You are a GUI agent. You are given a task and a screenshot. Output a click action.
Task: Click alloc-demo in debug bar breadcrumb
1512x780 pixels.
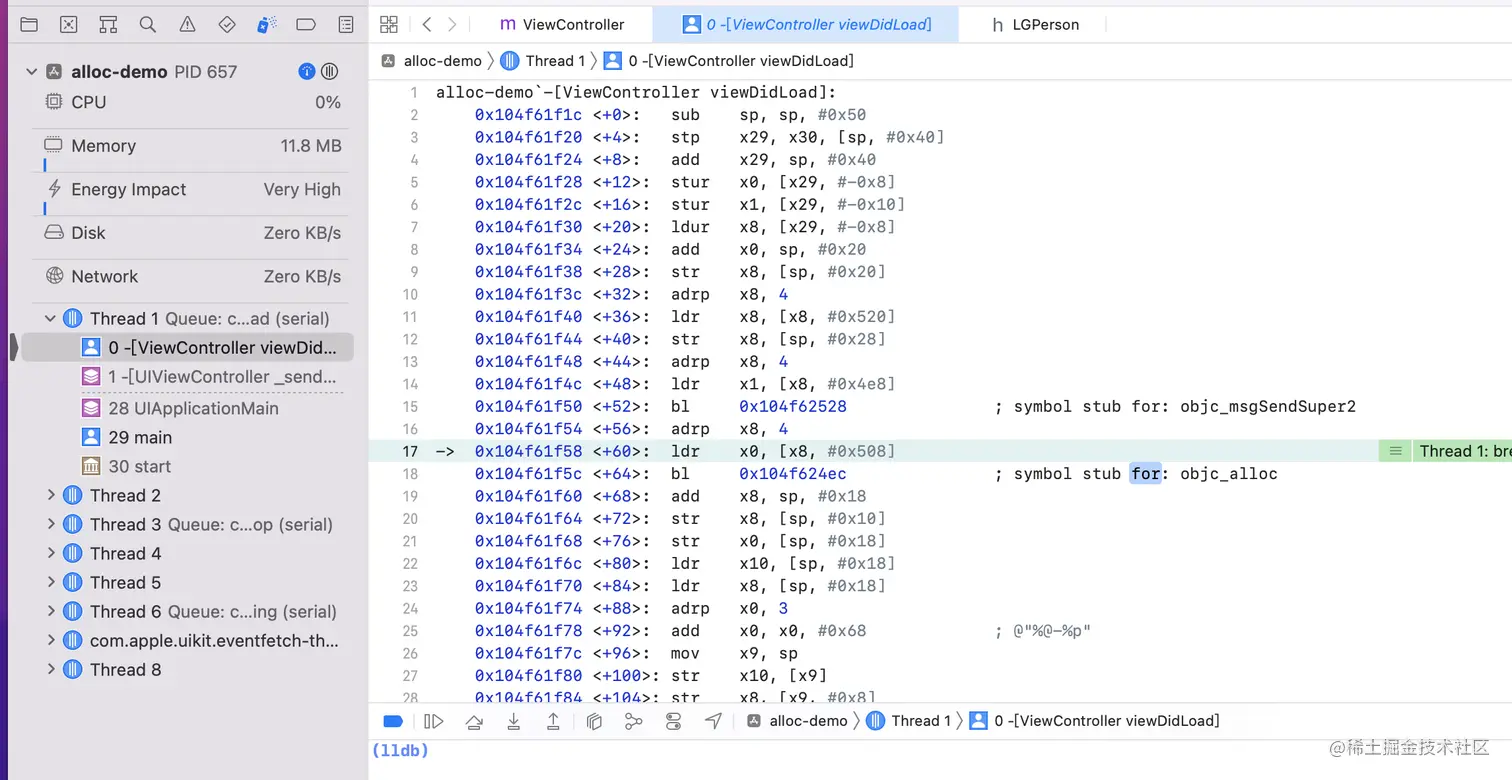point(797,721)
